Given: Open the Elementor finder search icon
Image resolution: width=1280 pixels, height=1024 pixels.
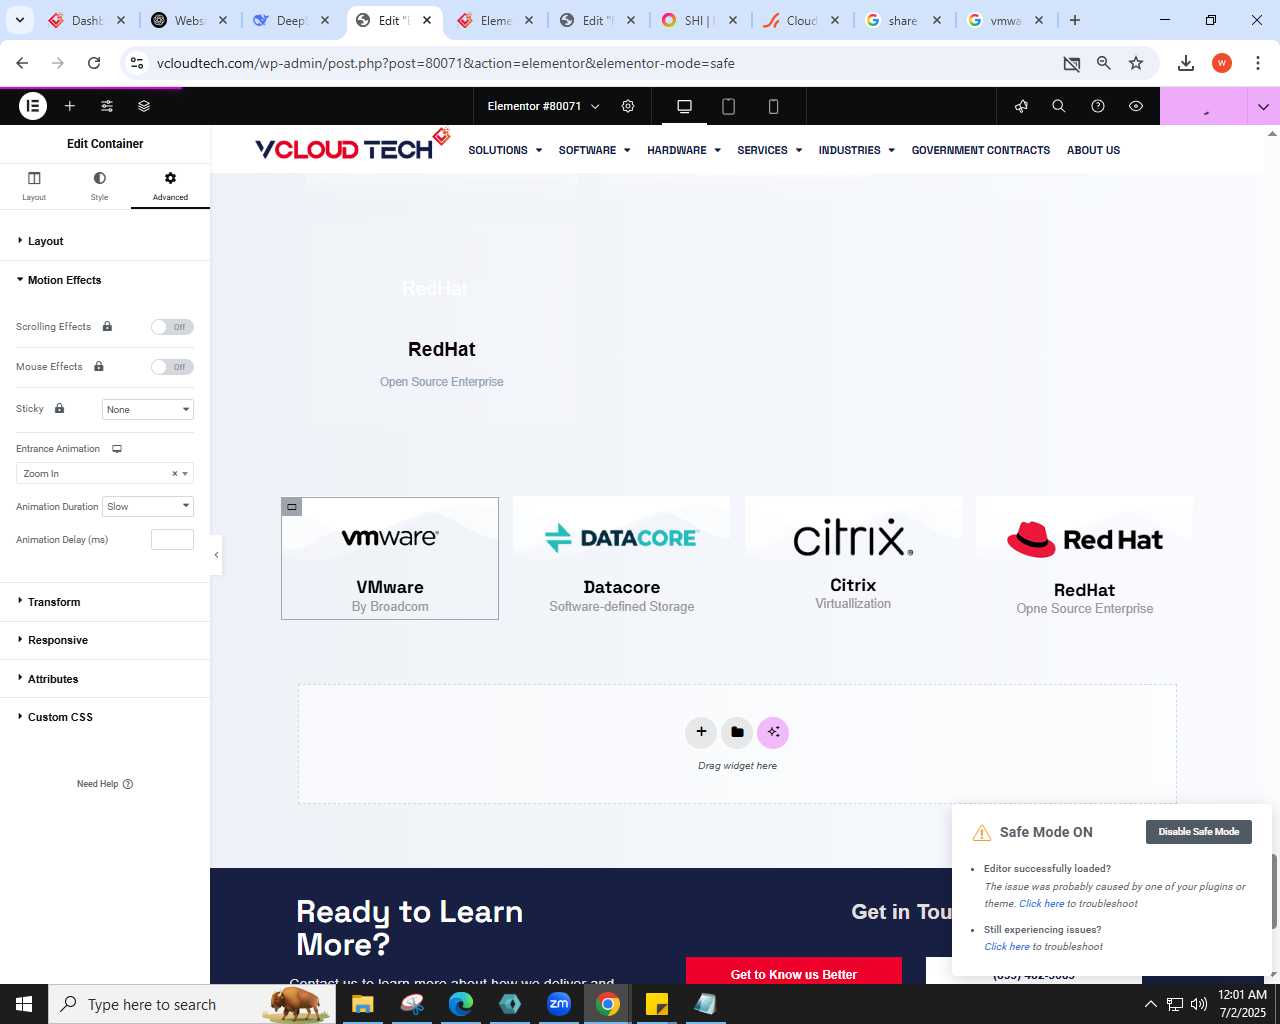Looking at the screenshot, I should point(1059,106).
